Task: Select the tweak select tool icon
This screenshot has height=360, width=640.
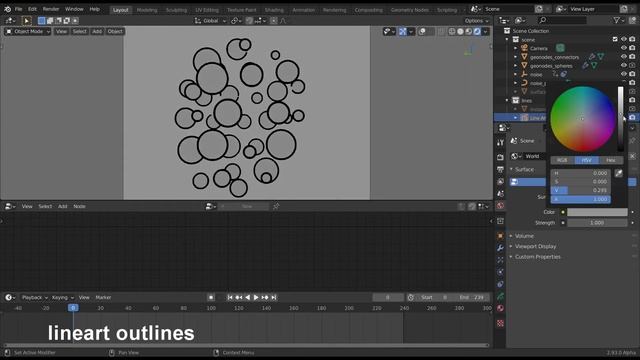Action: point(26,20)
